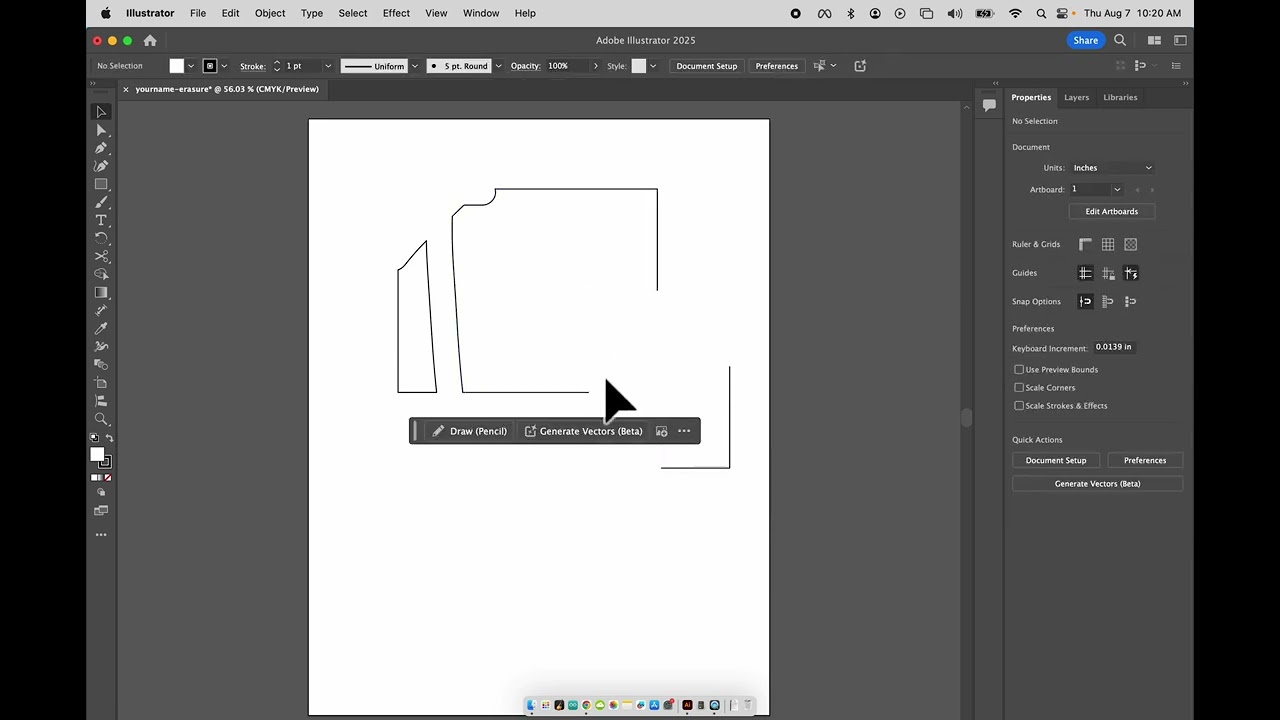1280x720 pixels.
Task: Toggle show guides
Action: [x=1085, y=273]
